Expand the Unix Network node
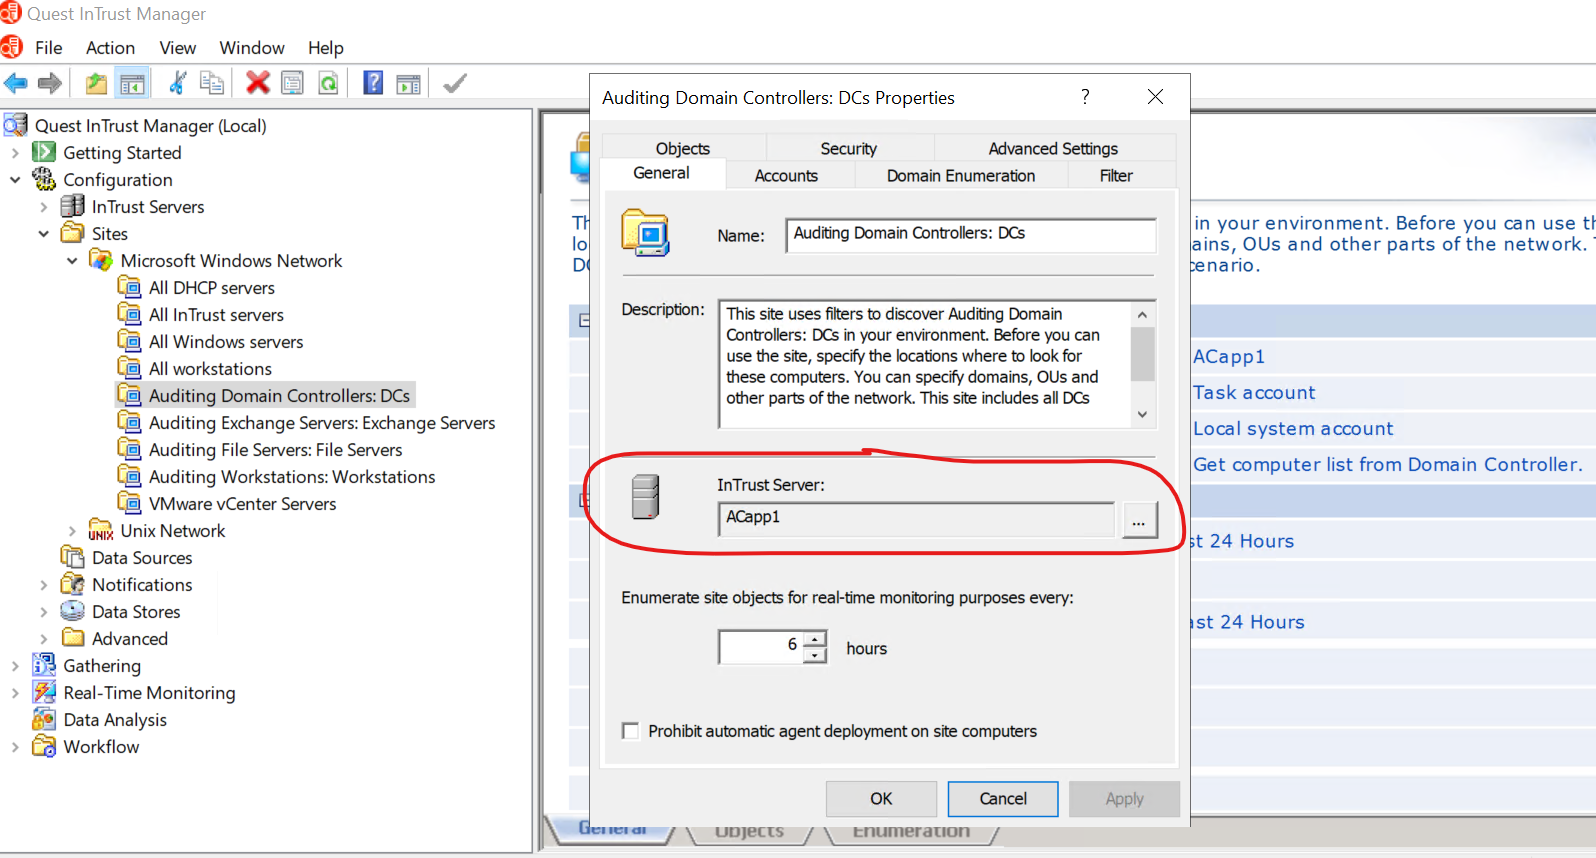This screenshot has height=858, width=1596. click(x=72, y=531)
